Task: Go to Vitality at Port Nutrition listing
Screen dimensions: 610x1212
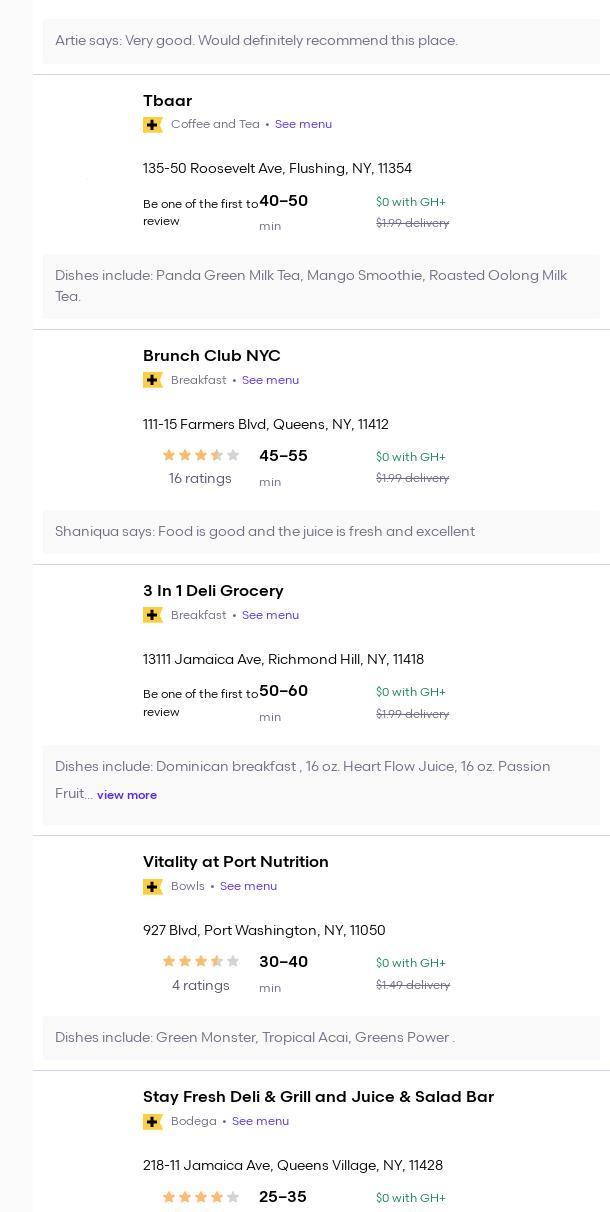Action: coord(235,862)
